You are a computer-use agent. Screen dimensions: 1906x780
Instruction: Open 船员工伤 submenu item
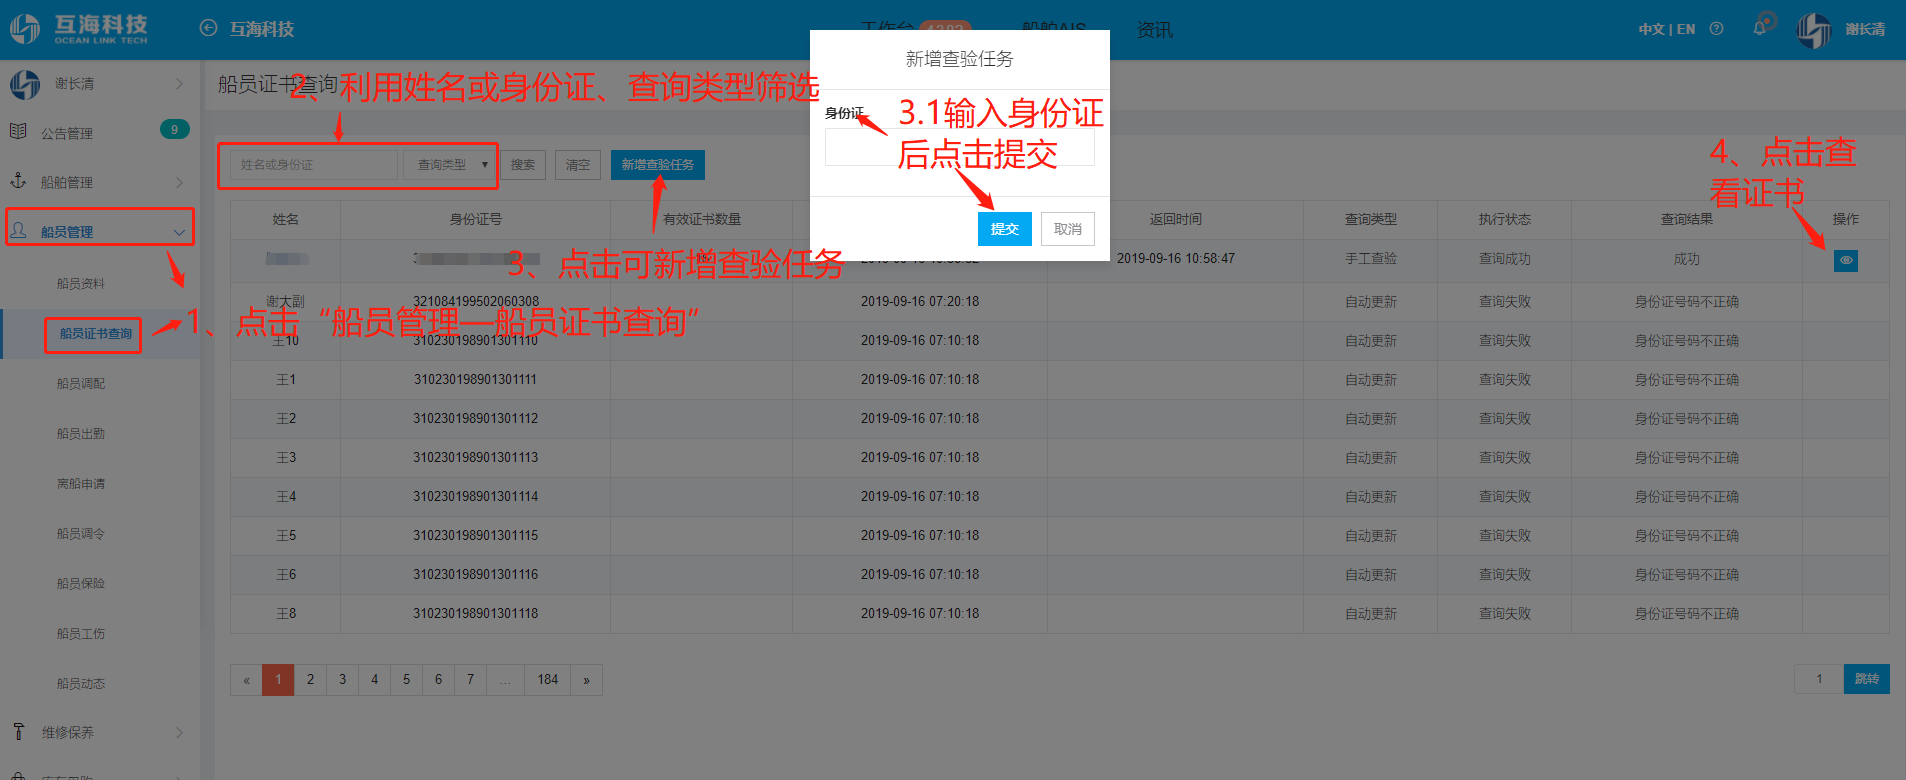[x=81, y=634]
